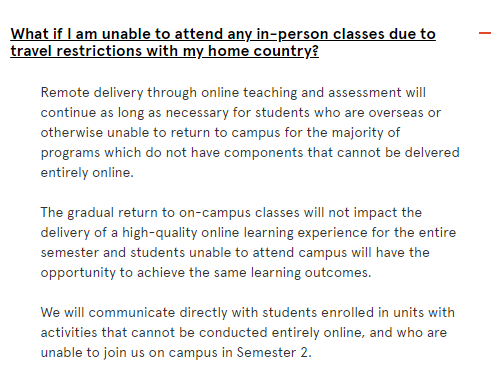Click the word 'majority' in the first paragraph
Viewport: 500px width, 376px height.
point(357,133)
